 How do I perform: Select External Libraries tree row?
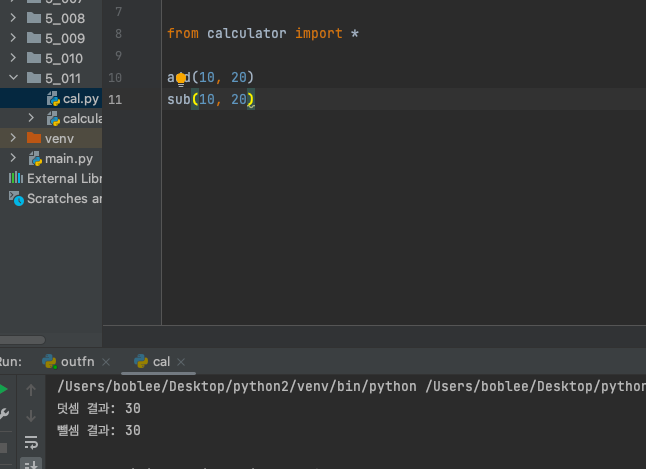tap(51, 178)
